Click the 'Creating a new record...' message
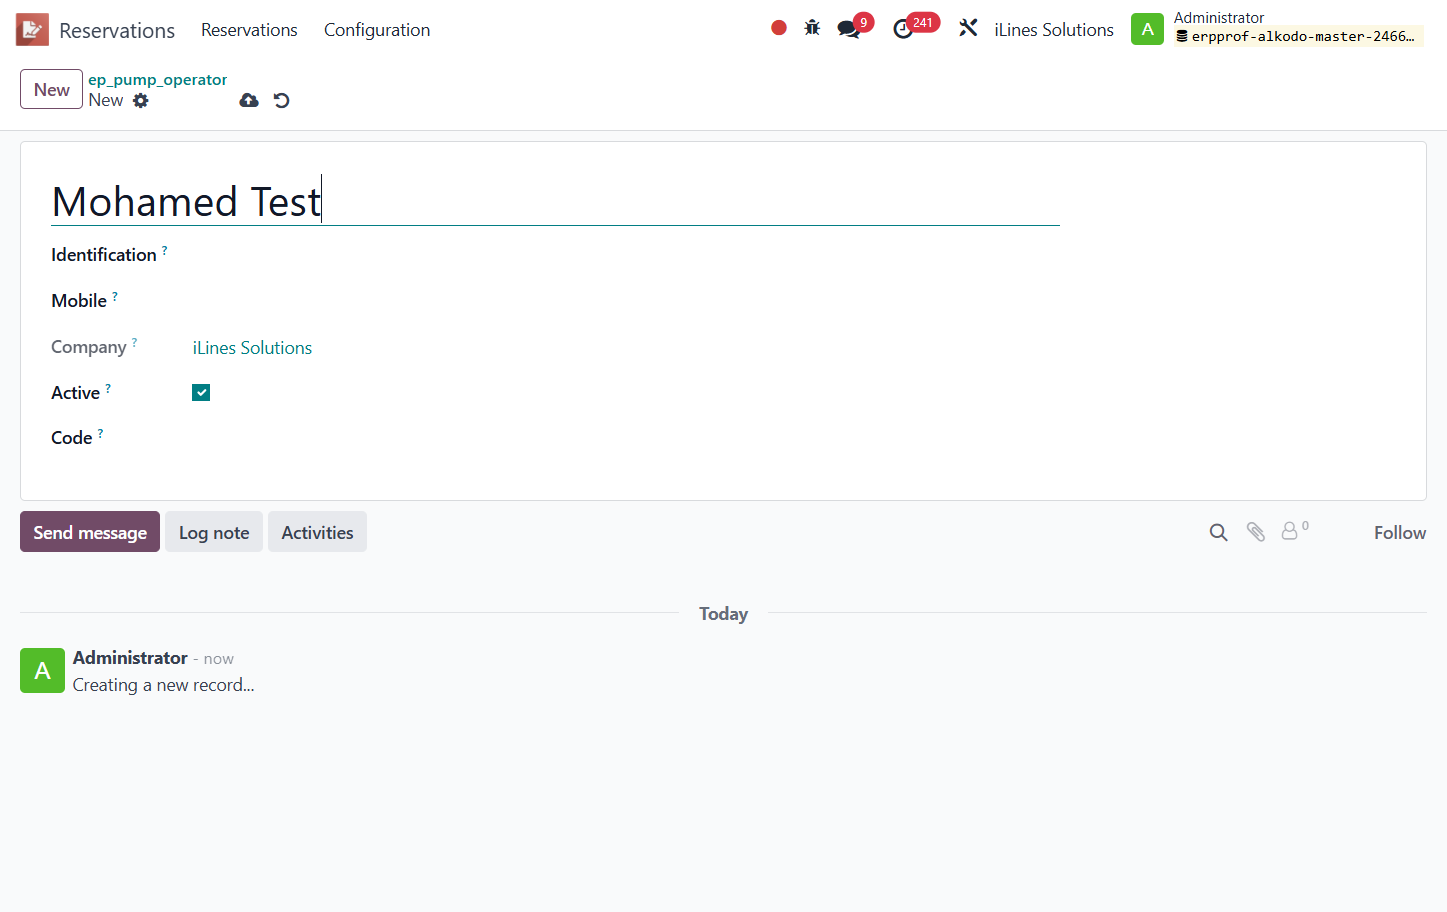Screen dimensions: 1447x912 coord(164,685)
